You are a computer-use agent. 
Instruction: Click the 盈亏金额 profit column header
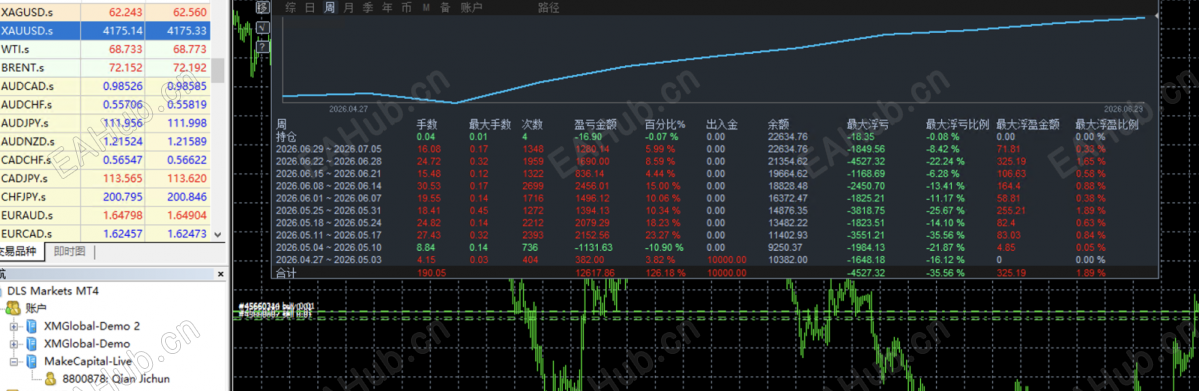coord(596,124)
